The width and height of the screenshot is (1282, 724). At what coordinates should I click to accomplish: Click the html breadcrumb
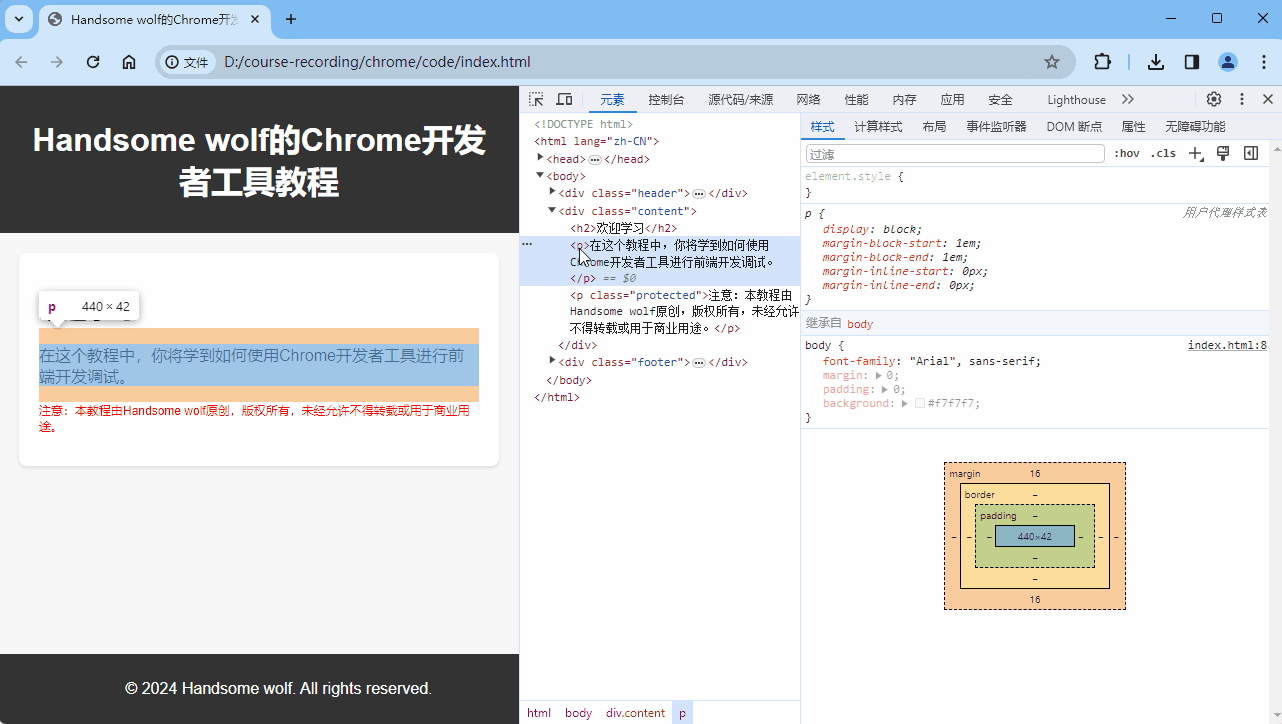[x=539, y=713]
